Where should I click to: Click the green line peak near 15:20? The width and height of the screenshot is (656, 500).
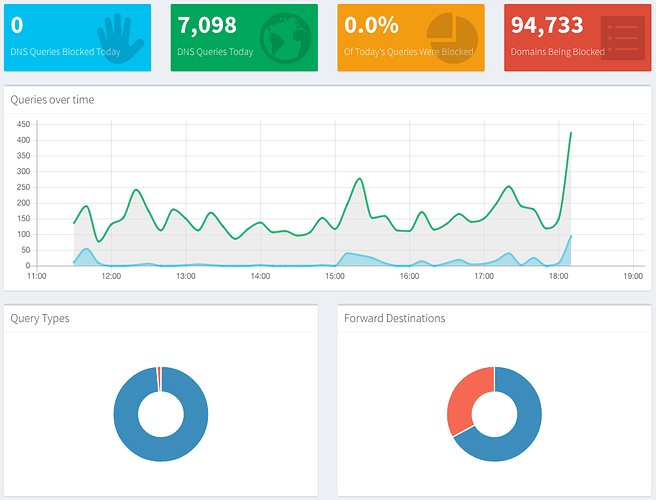click(359, 179)
